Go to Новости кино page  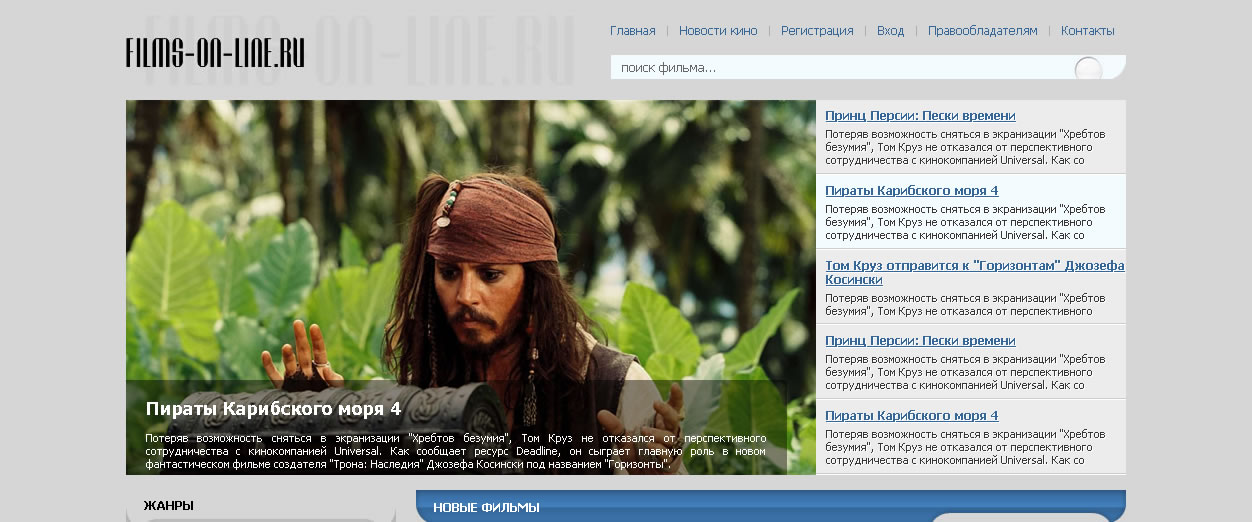pyautogui.click(x=718, y=31)
